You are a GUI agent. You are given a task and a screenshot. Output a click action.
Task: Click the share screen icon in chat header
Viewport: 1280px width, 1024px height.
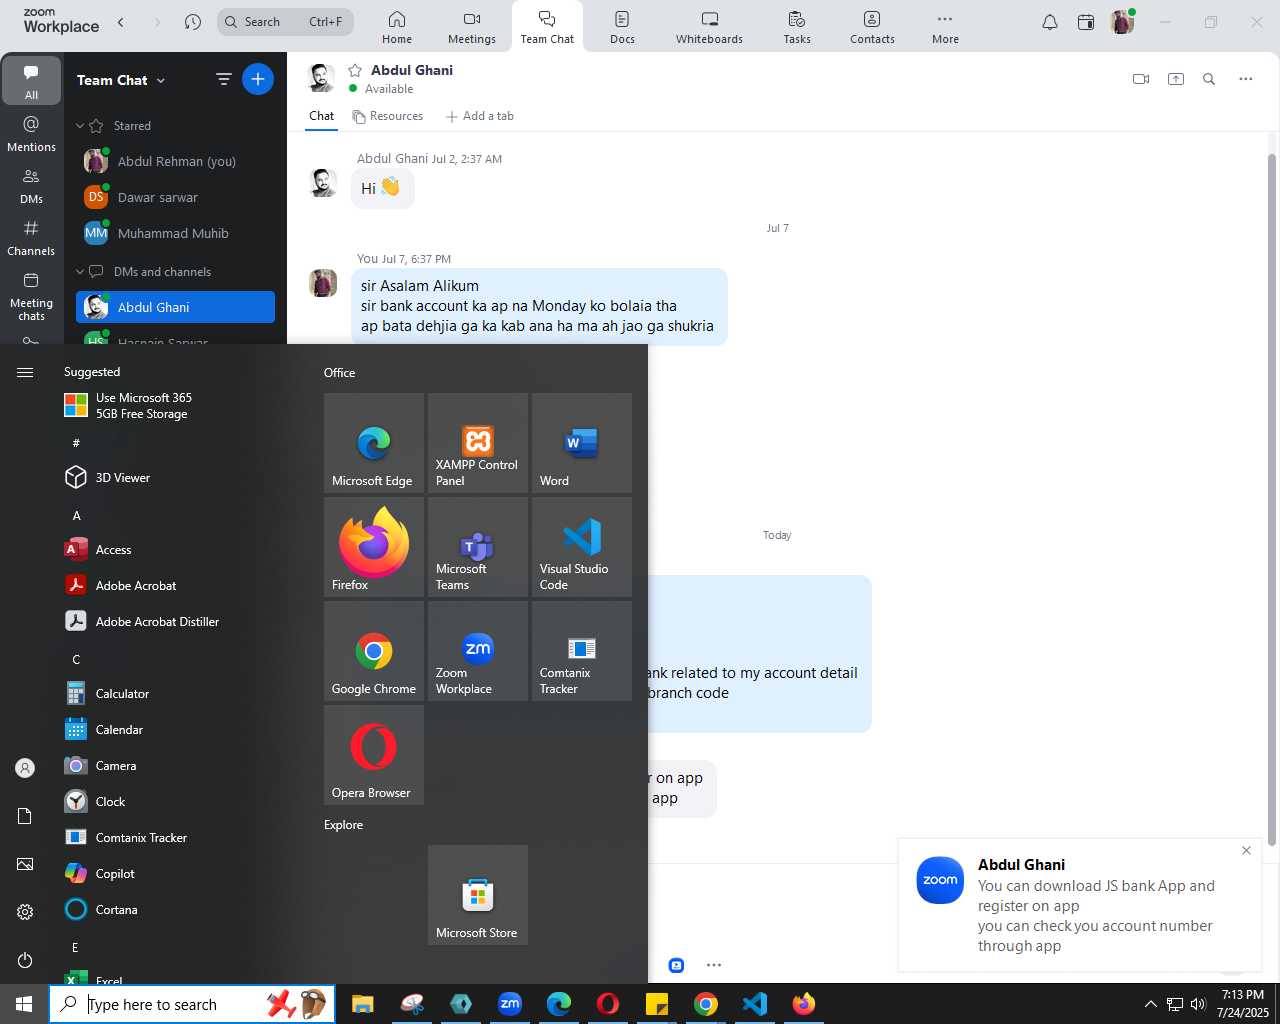pyautogui.click(x=1176, y=79)
